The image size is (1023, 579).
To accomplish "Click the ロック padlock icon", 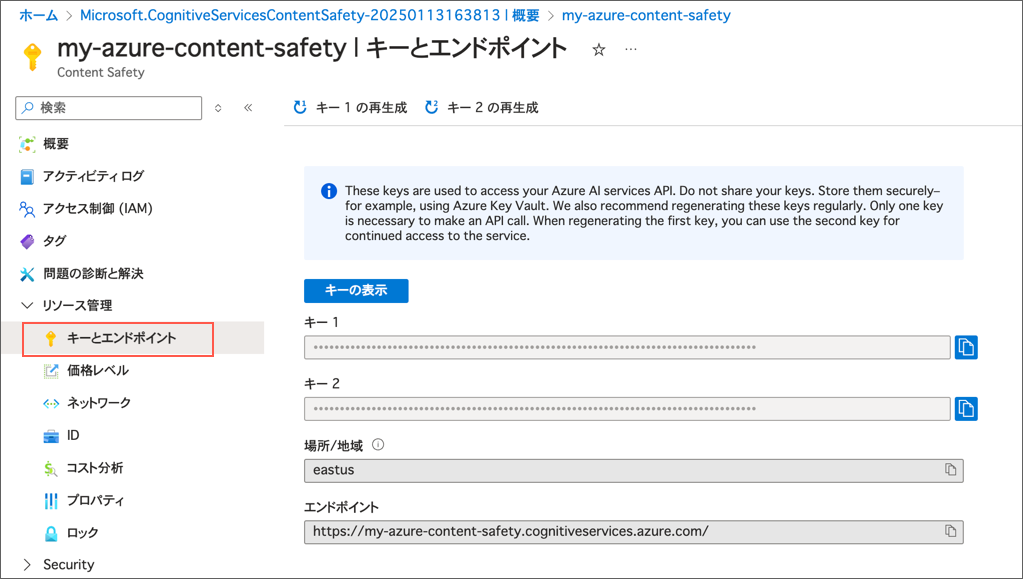I will coord(51,533).
